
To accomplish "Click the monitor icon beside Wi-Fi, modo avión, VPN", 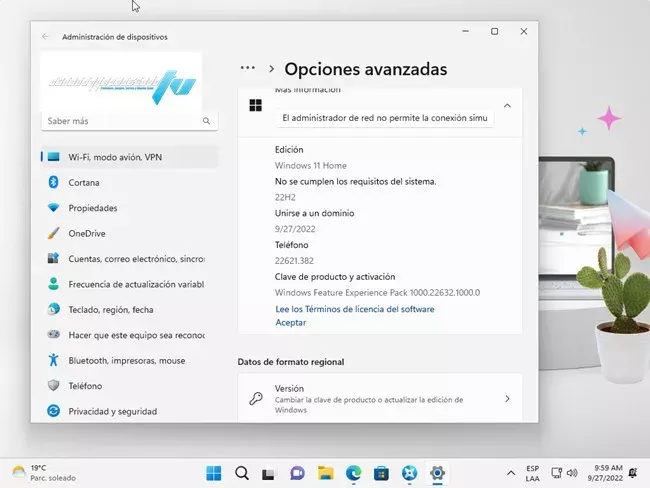I will 53,157.
